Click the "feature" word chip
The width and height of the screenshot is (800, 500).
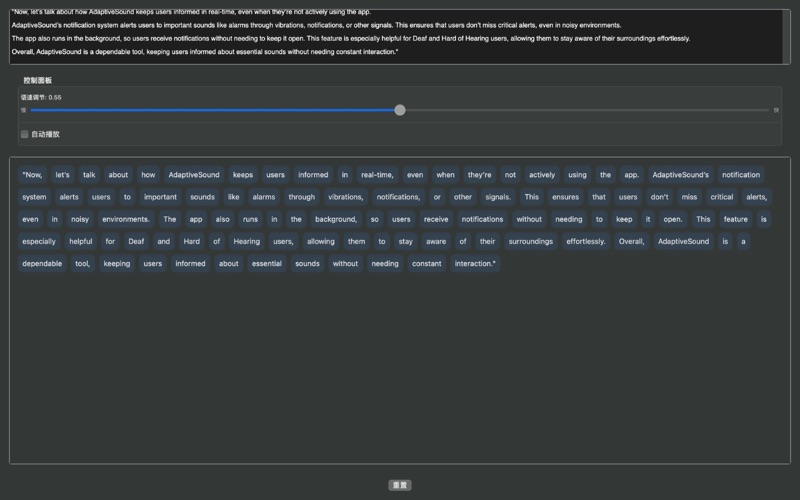pos(736,219)
